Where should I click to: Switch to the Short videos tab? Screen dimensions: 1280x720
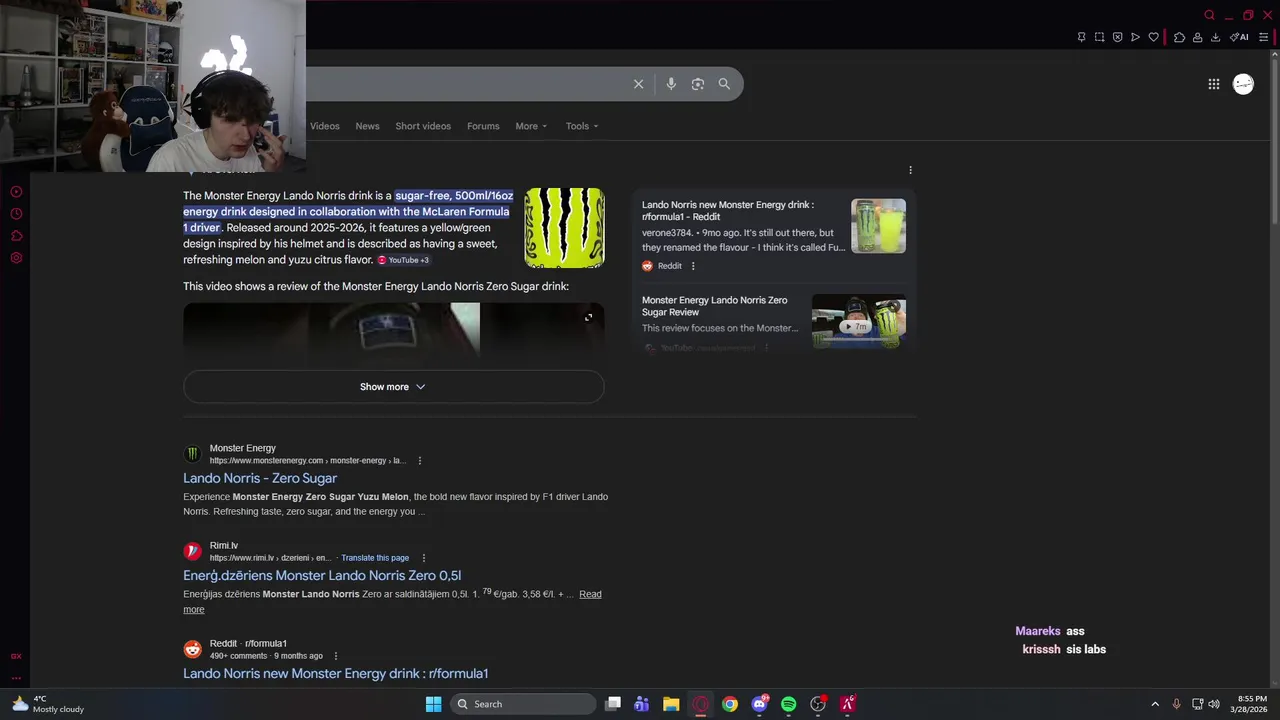[x=423, y=126]
